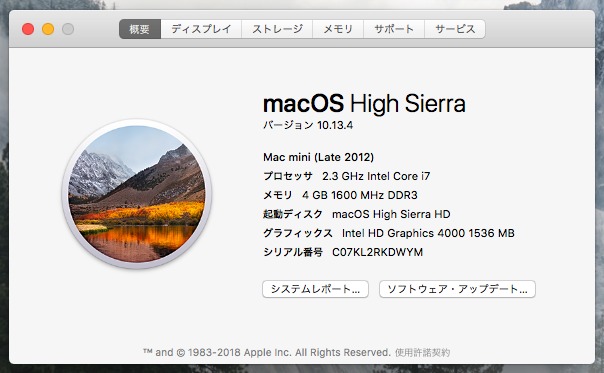The image size is (604, 373).
Task: Click the Mac mini (Late 2012) text
Action: click(318, 157)
